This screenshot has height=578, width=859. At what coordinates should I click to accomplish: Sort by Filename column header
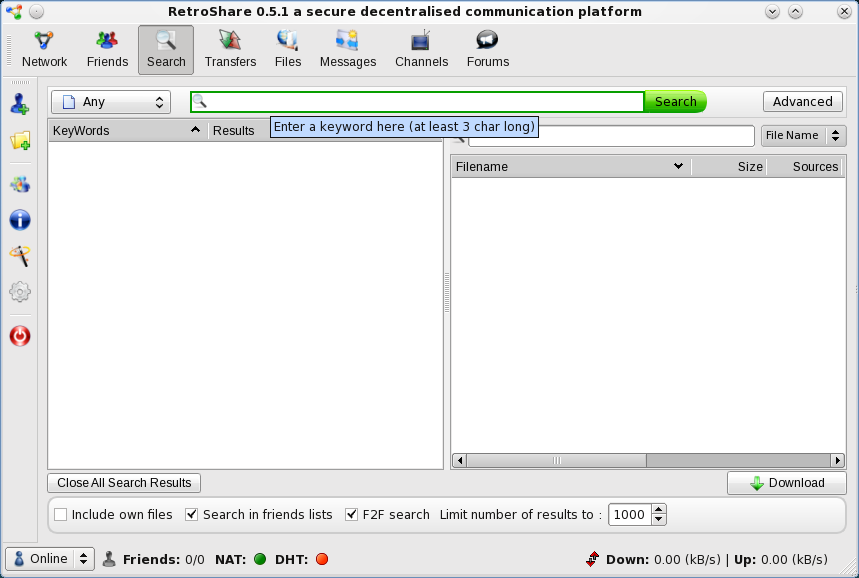tap(571, 167)
